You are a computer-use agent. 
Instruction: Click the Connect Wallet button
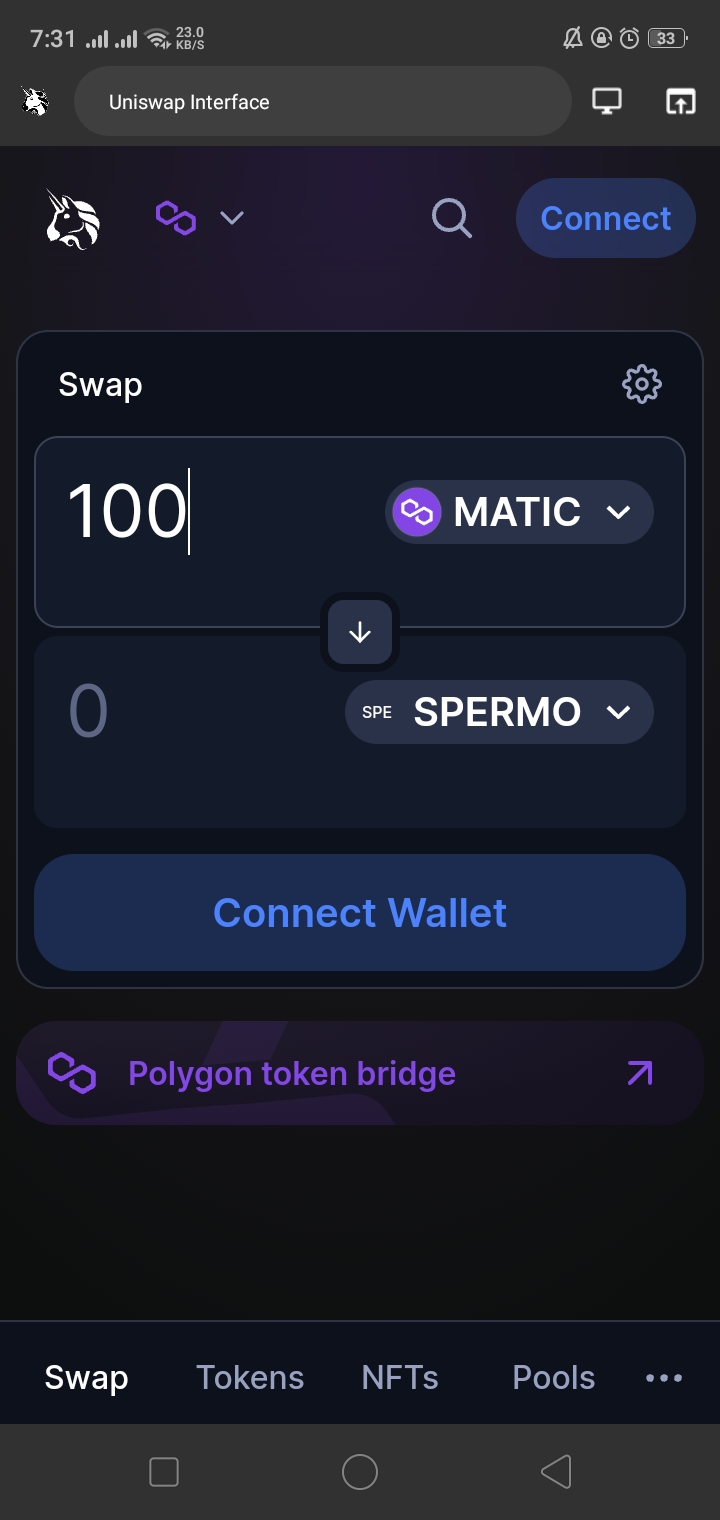point(360,912)
